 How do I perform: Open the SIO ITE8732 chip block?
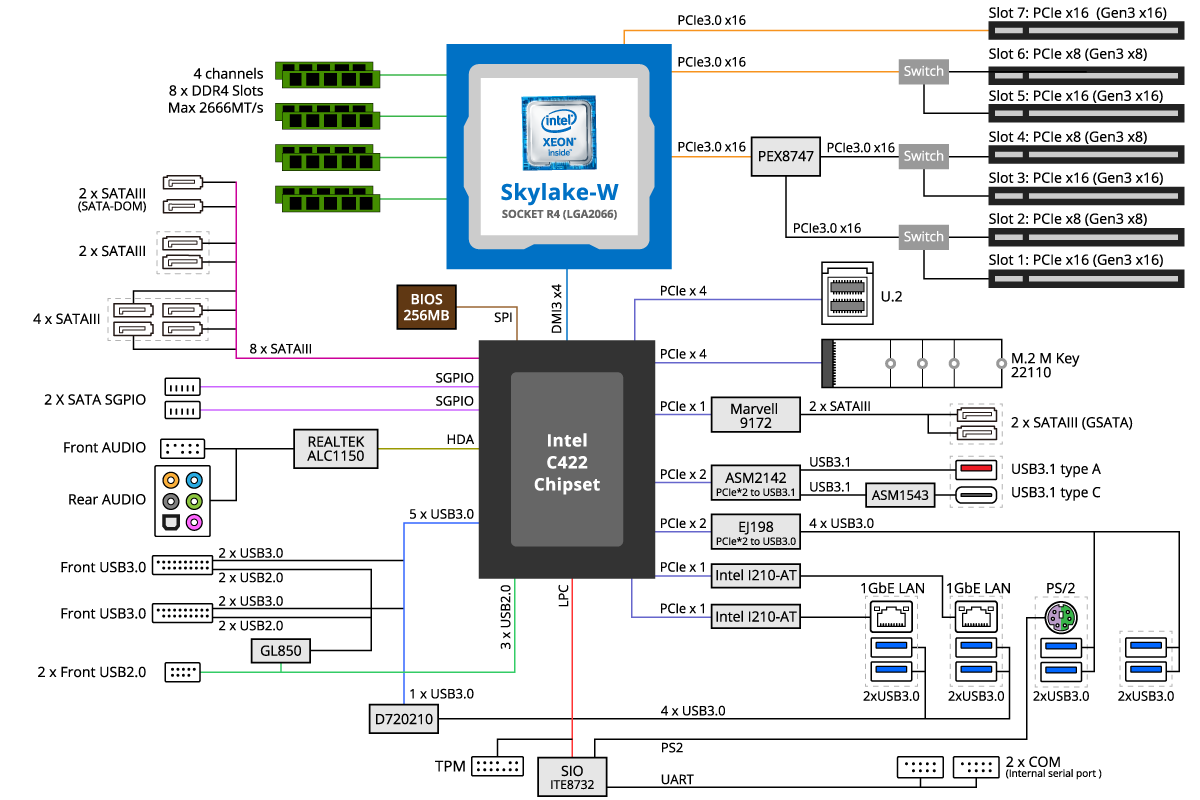pyautogui.click(x=574, y=776)
